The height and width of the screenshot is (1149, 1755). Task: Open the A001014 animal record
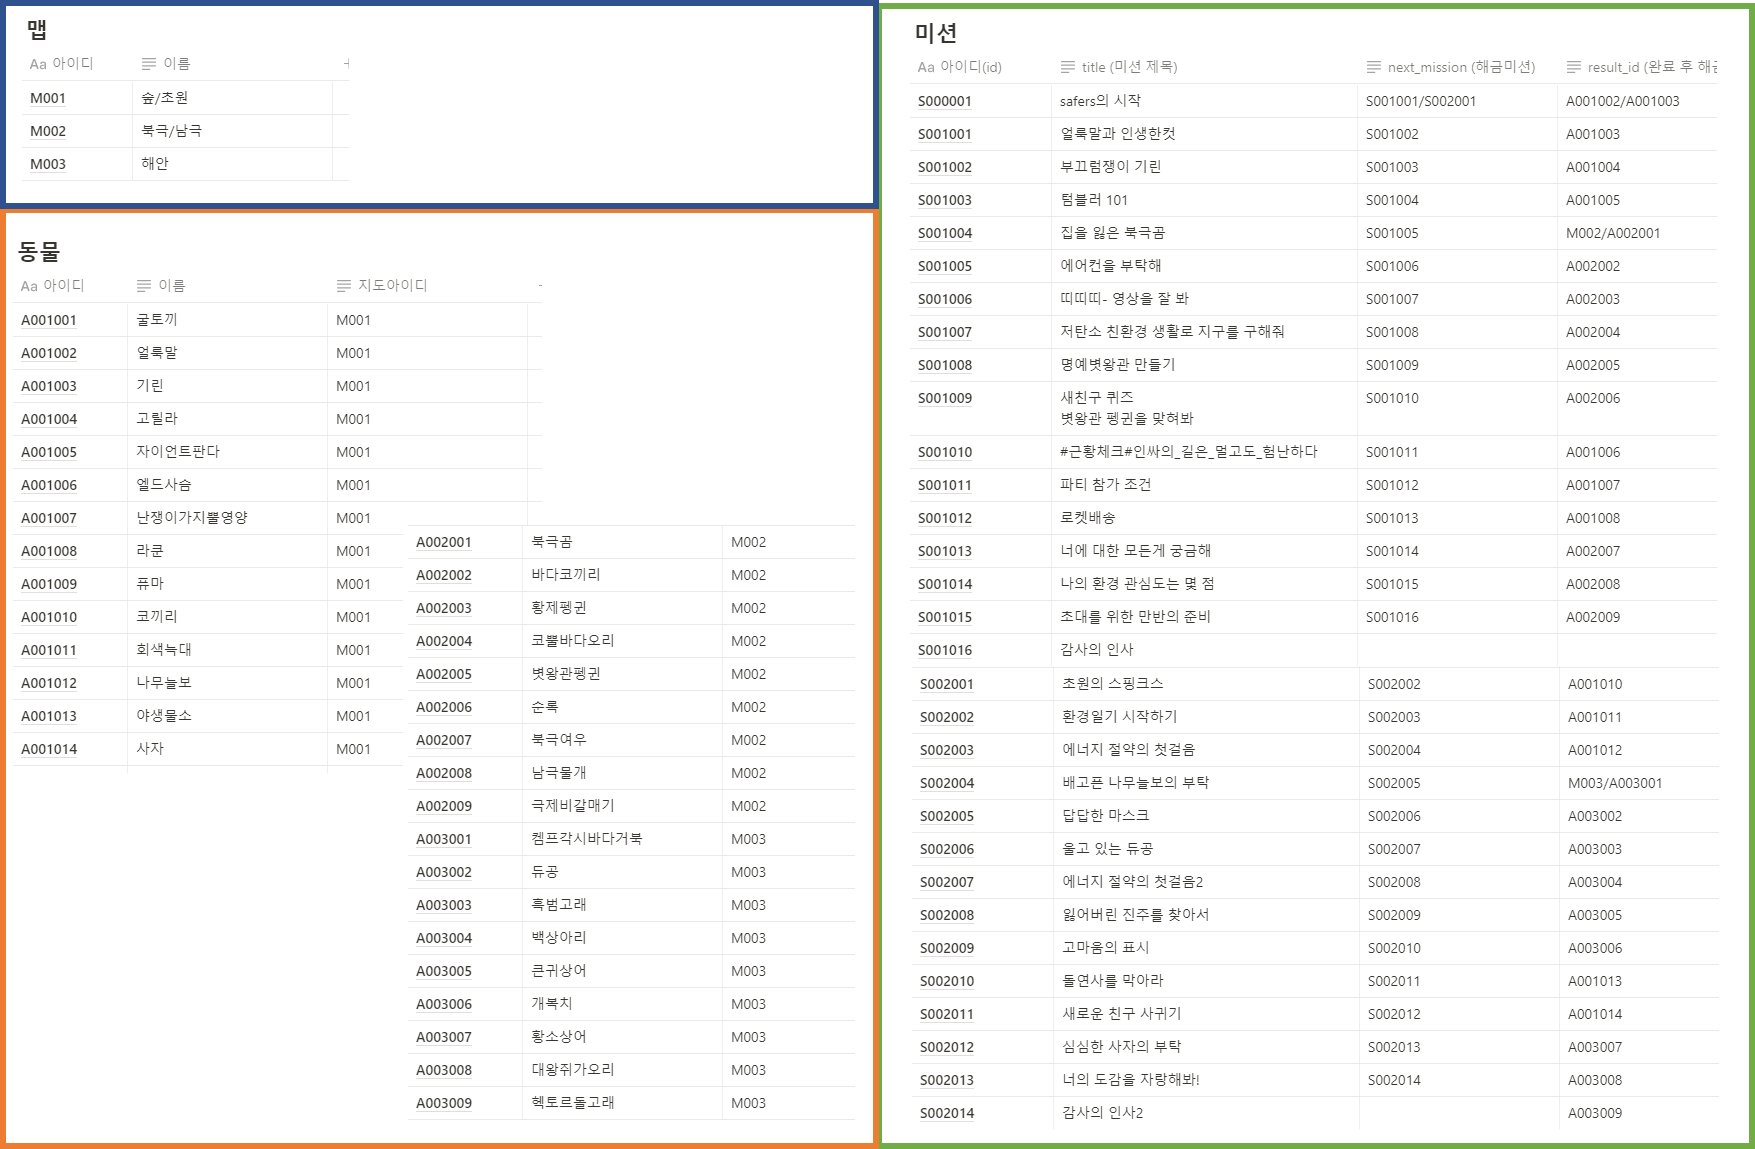[x=49, y=749]
